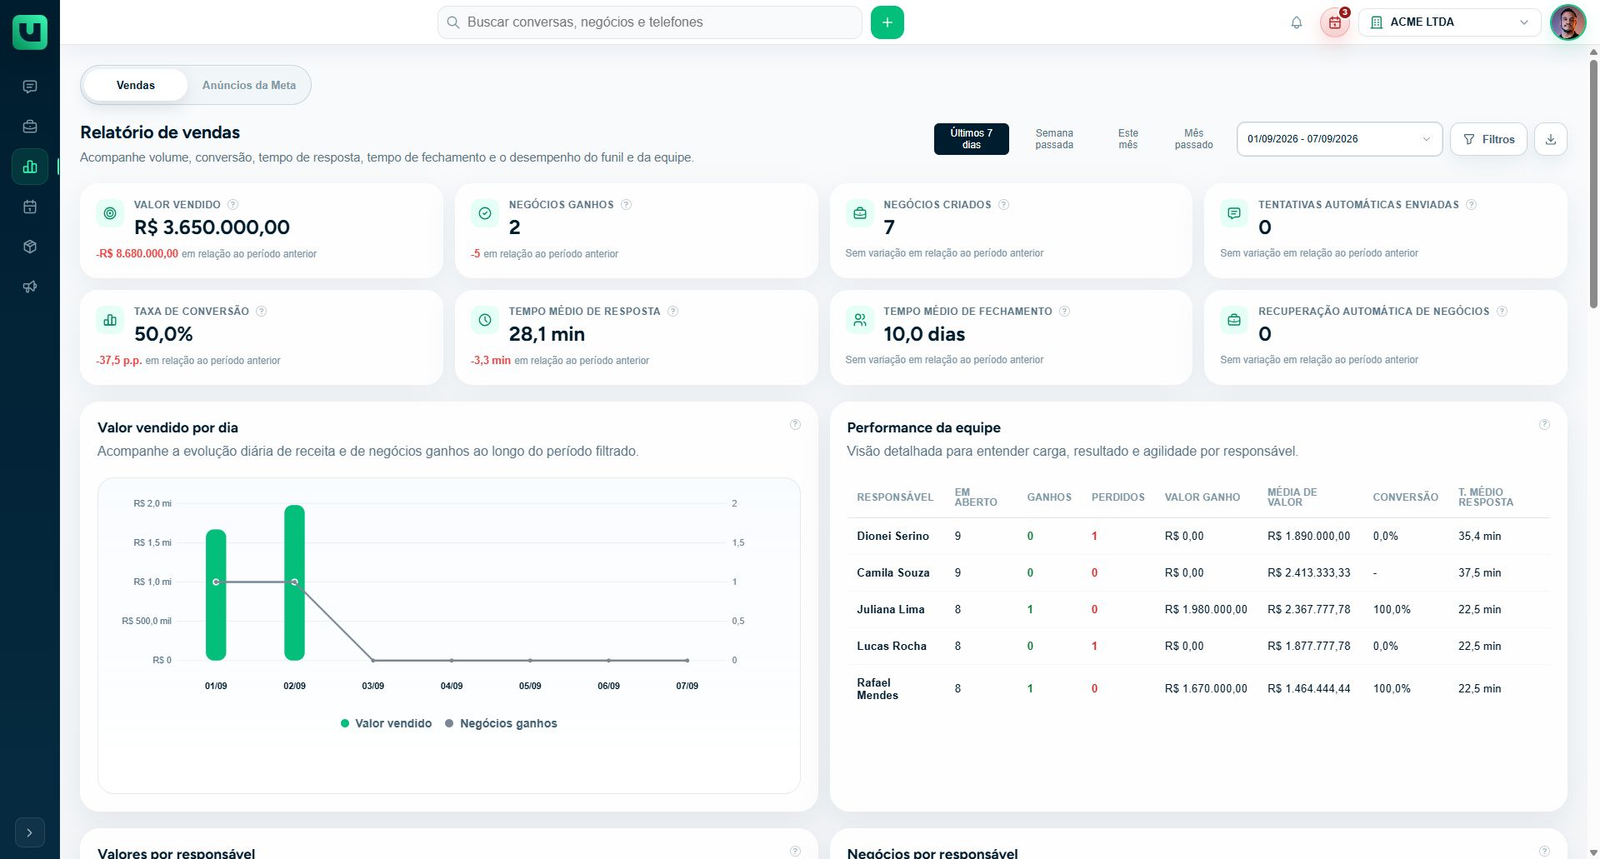
Task: Click help icon next to Negócios Ganhos
Action: (x=626, y=204)
